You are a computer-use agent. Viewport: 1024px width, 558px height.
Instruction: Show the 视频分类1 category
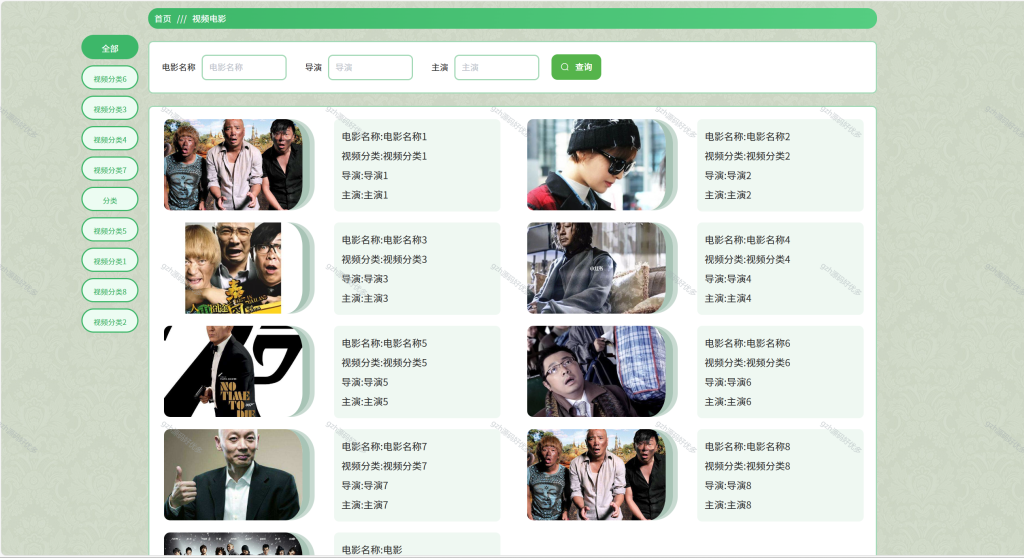click(x=110, y=261)
